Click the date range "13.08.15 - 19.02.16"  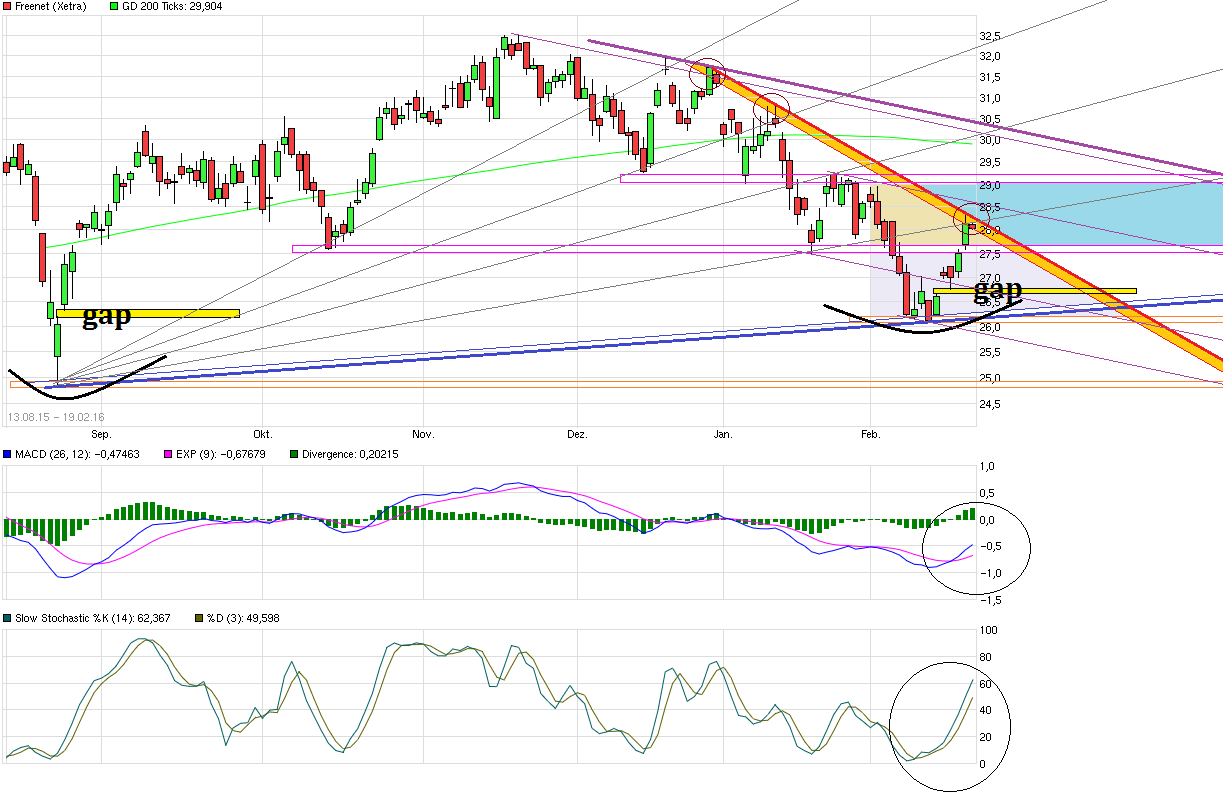56,416
